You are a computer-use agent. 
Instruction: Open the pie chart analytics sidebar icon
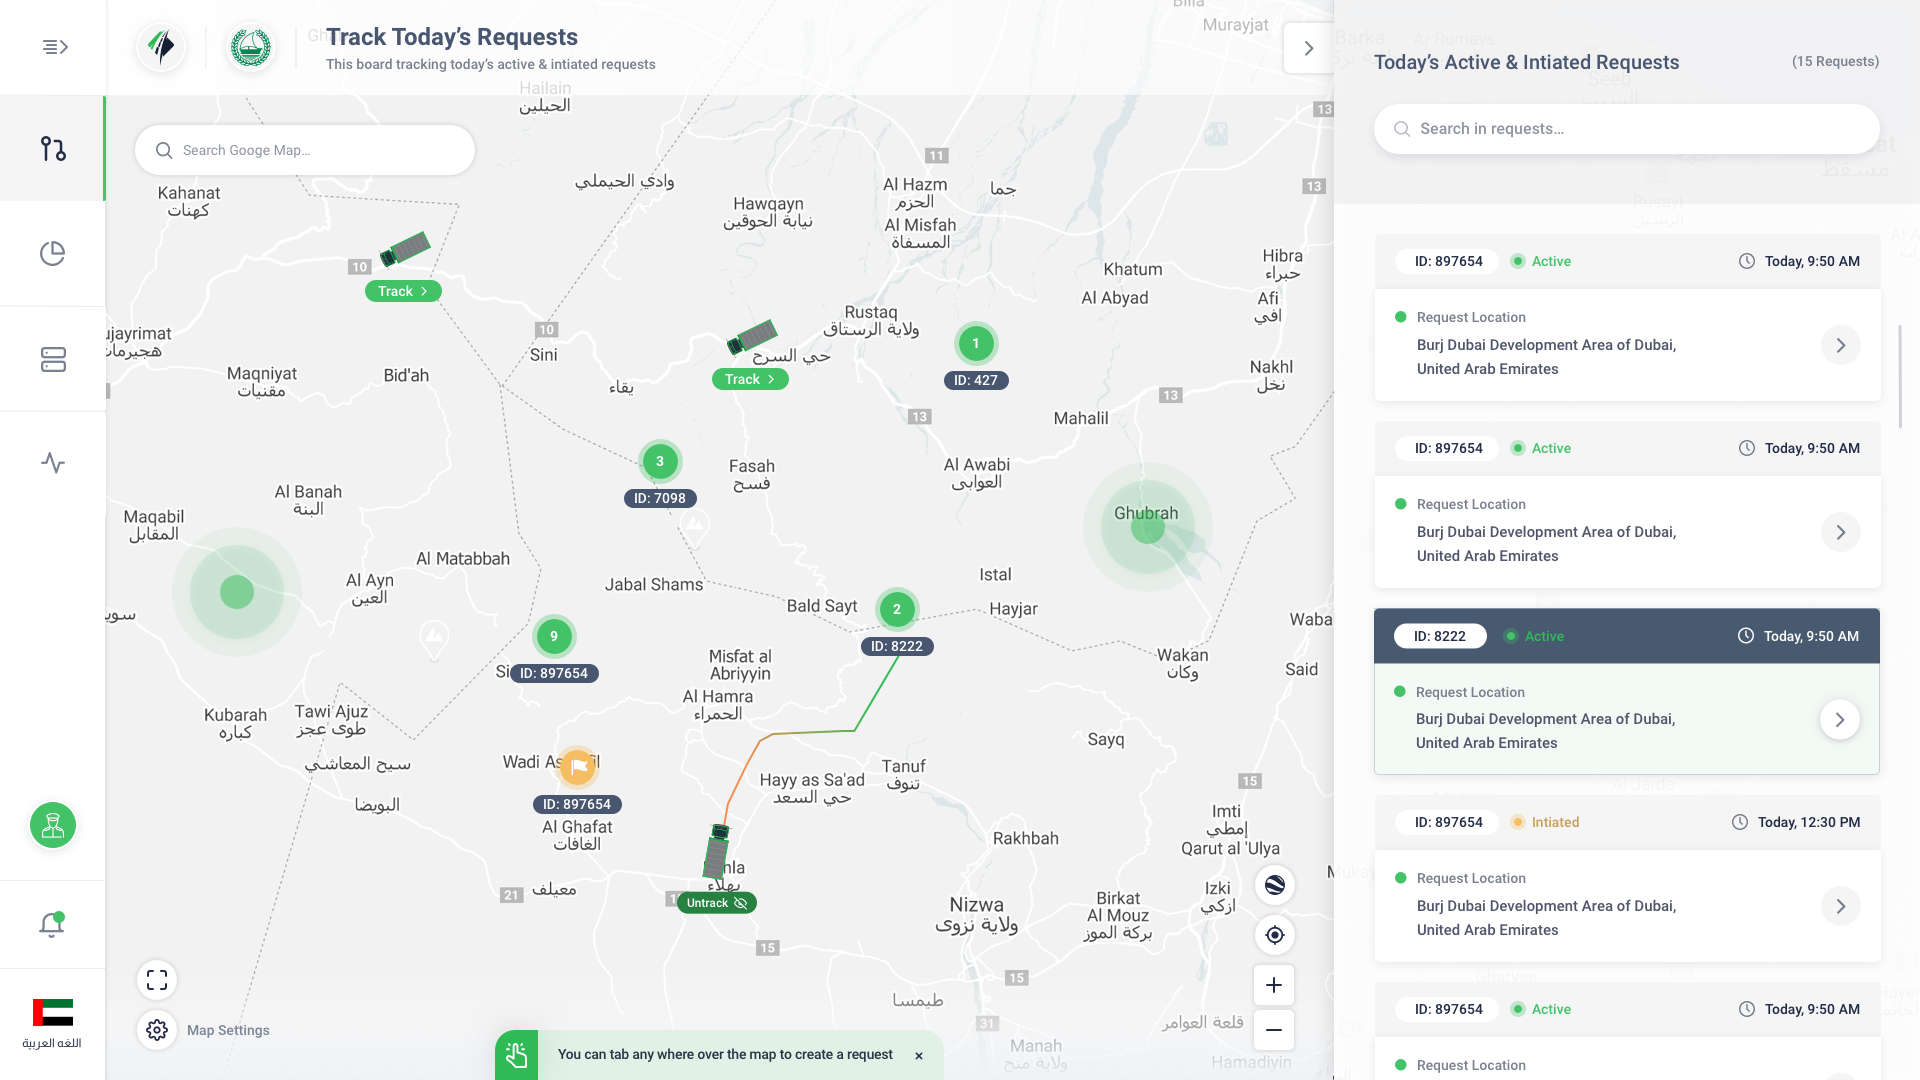point(53,254)
